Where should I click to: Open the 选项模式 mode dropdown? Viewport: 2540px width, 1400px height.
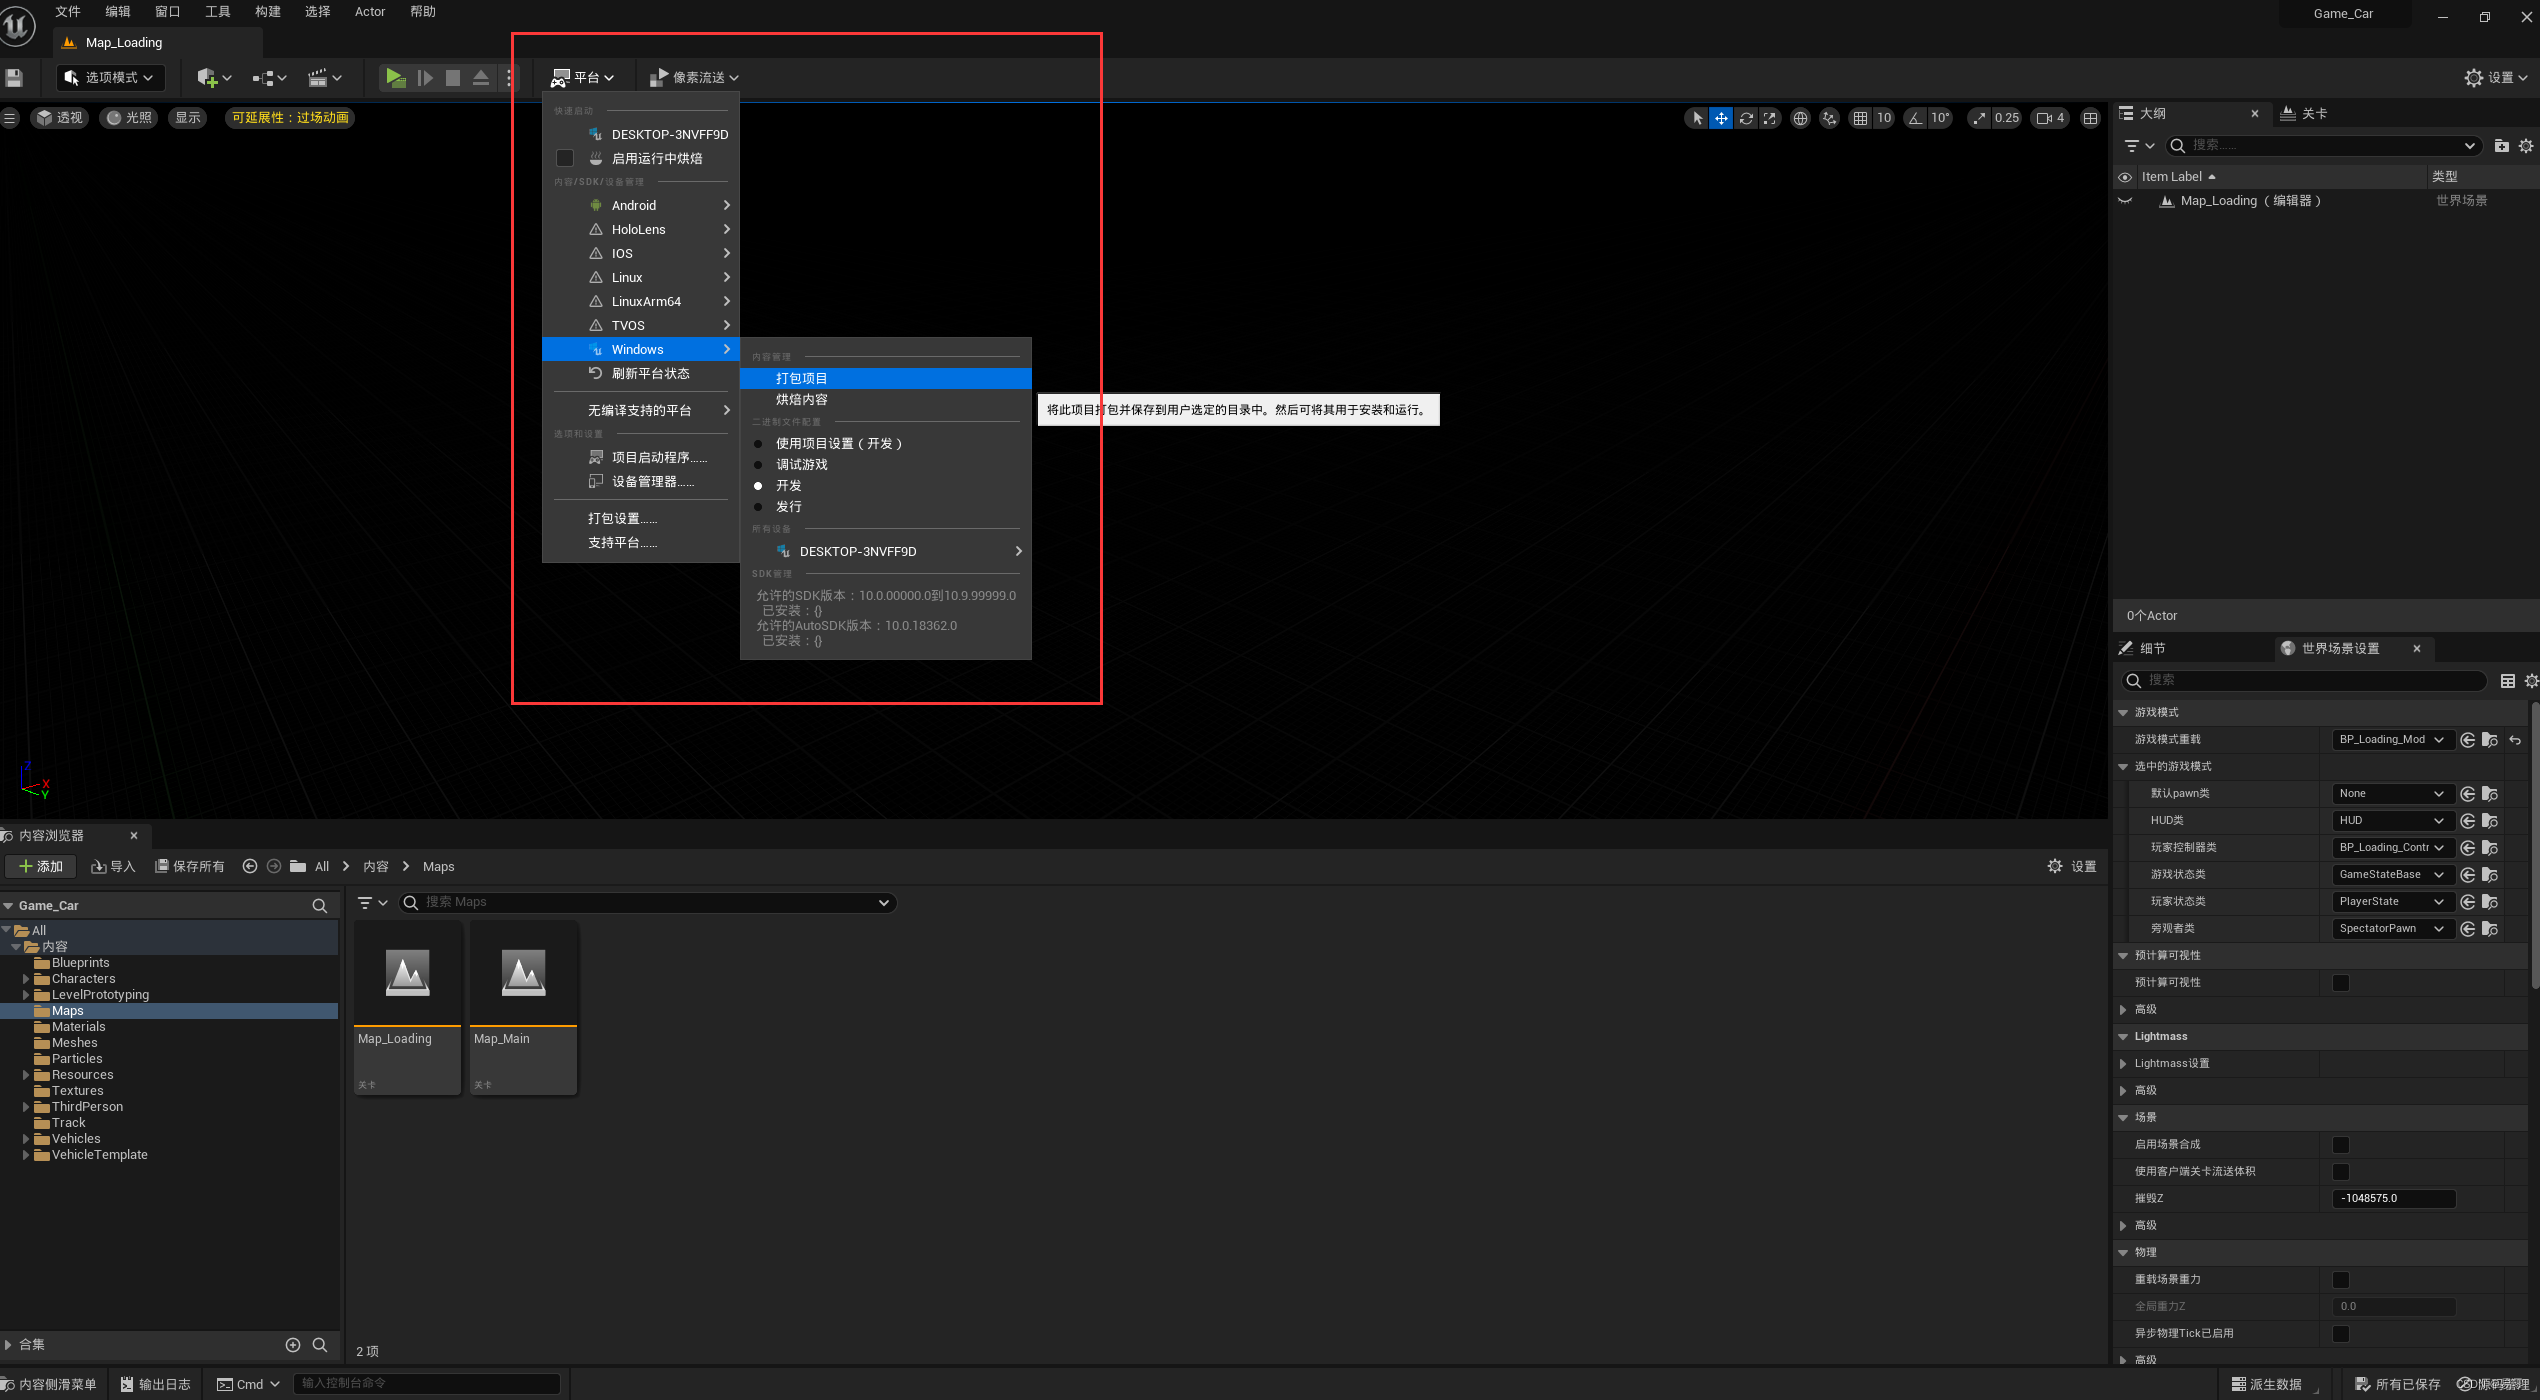click(110, 78)
